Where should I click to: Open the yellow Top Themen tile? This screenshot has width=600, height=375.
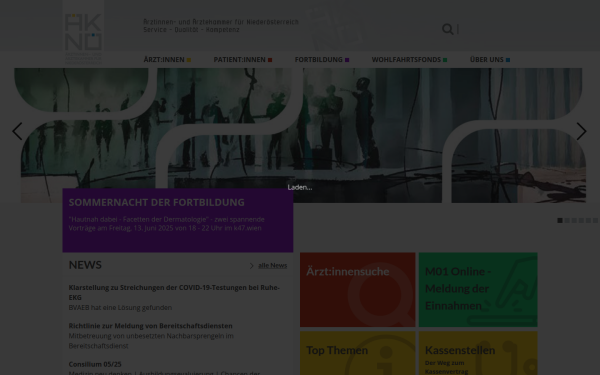357,353
